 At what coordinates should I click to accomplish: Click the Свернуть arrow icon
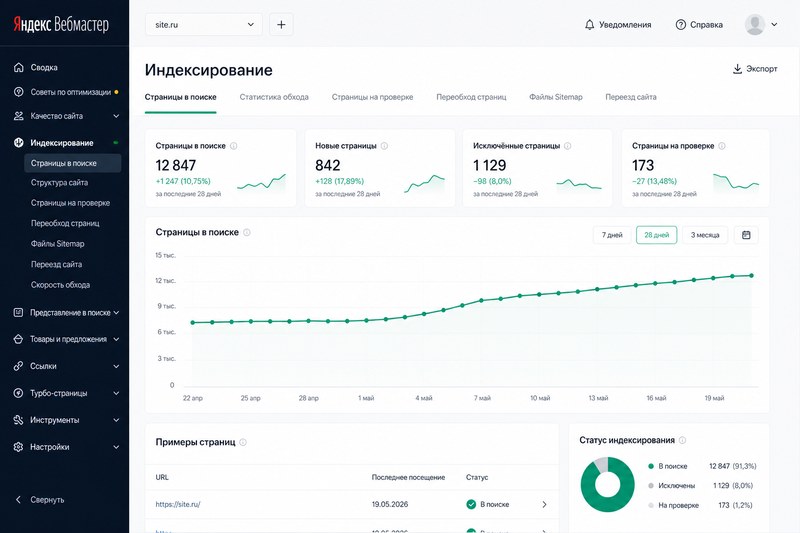(18, 499)
